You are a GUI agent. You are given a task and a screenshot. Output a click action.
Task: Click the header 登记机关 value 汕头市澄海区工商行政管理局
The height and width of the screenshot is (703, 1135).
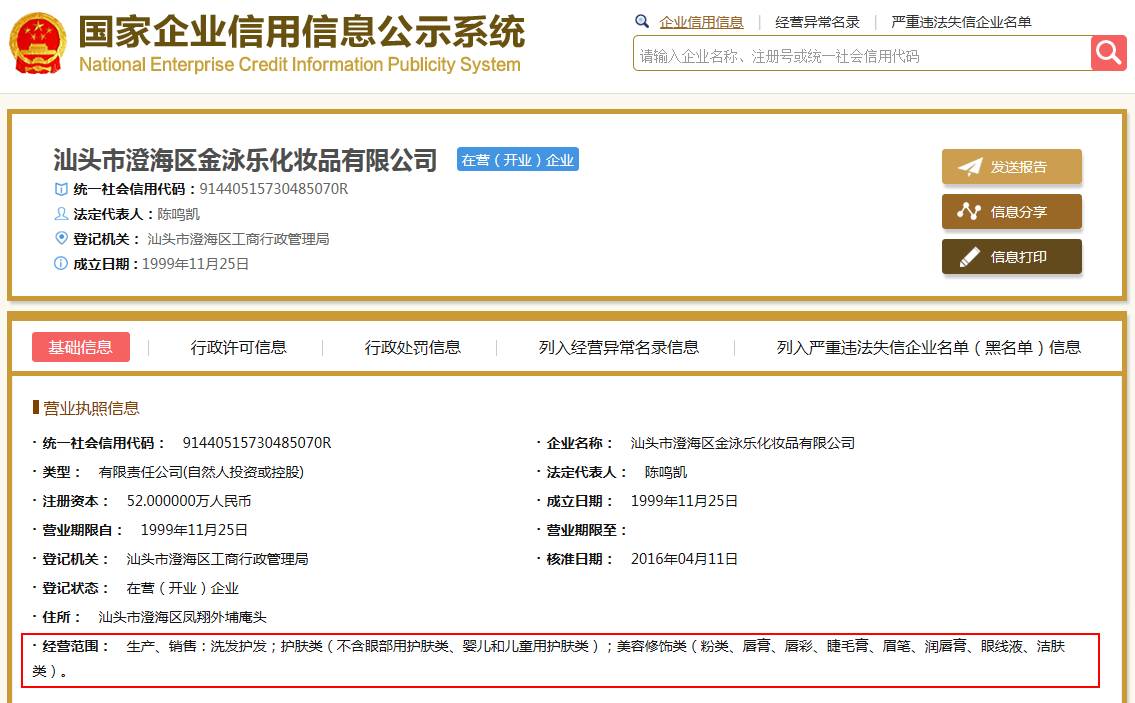tap(238, 239)
